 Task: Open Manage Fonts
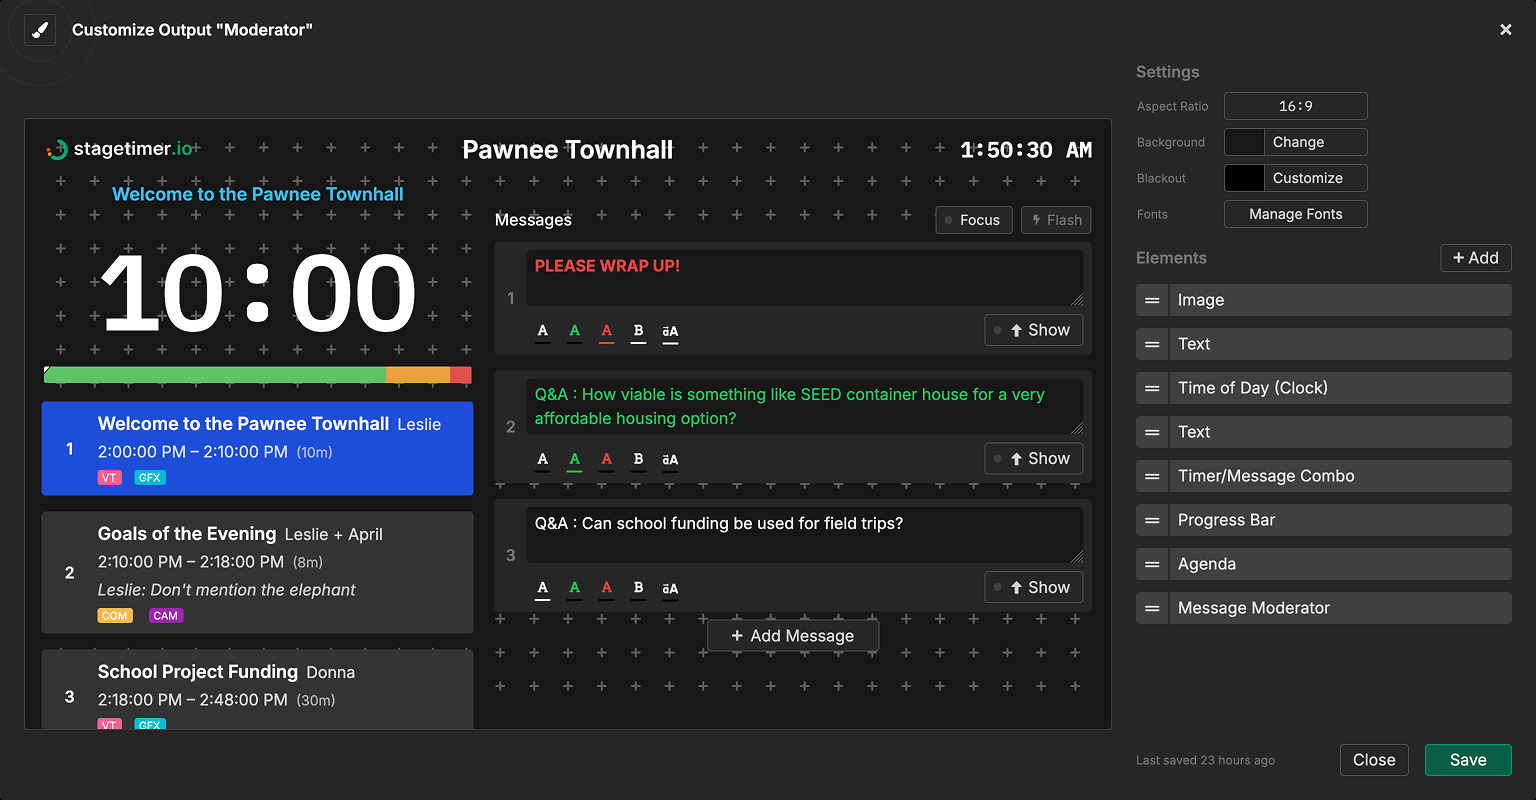1295,213
